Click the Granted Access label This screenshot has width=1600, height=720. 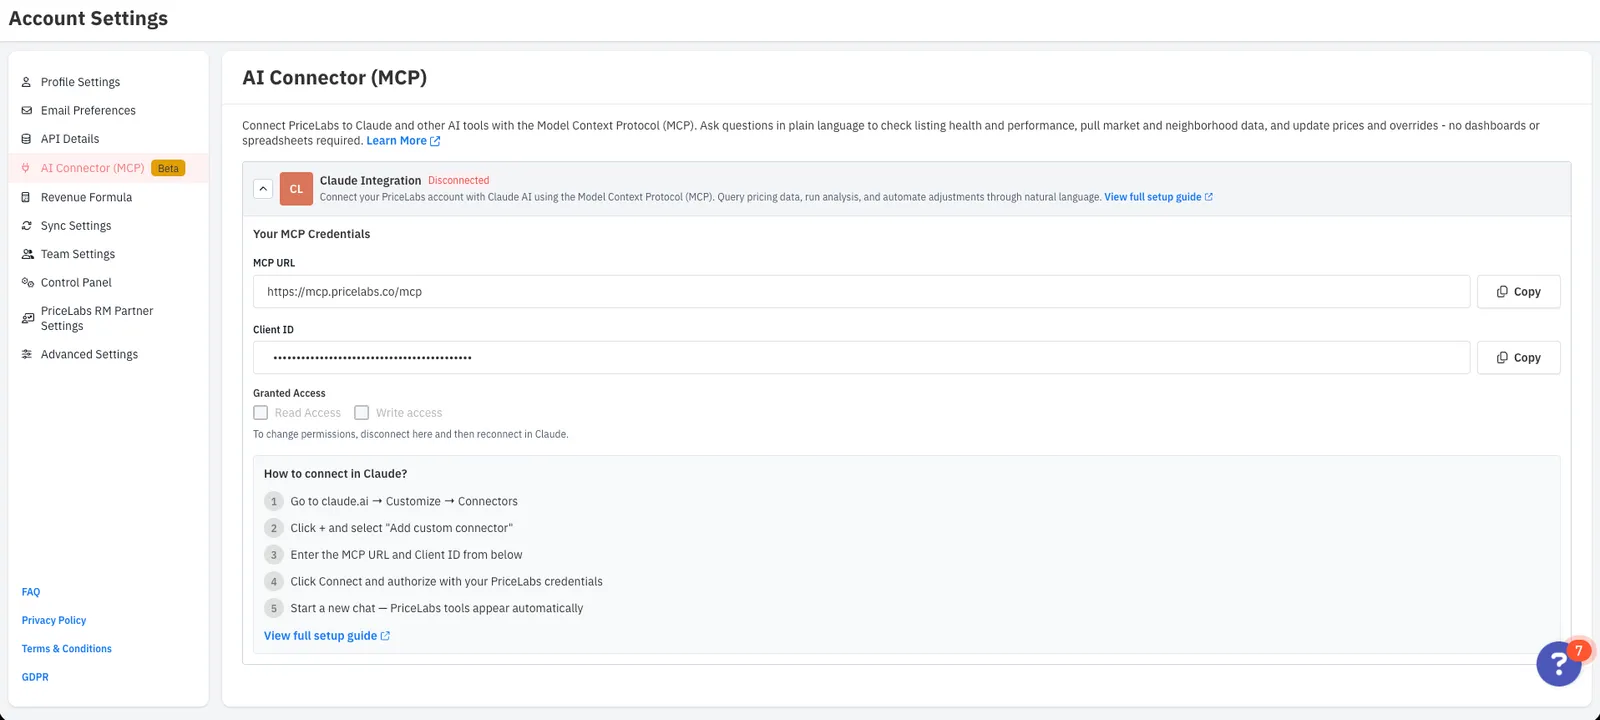point(289,394)
